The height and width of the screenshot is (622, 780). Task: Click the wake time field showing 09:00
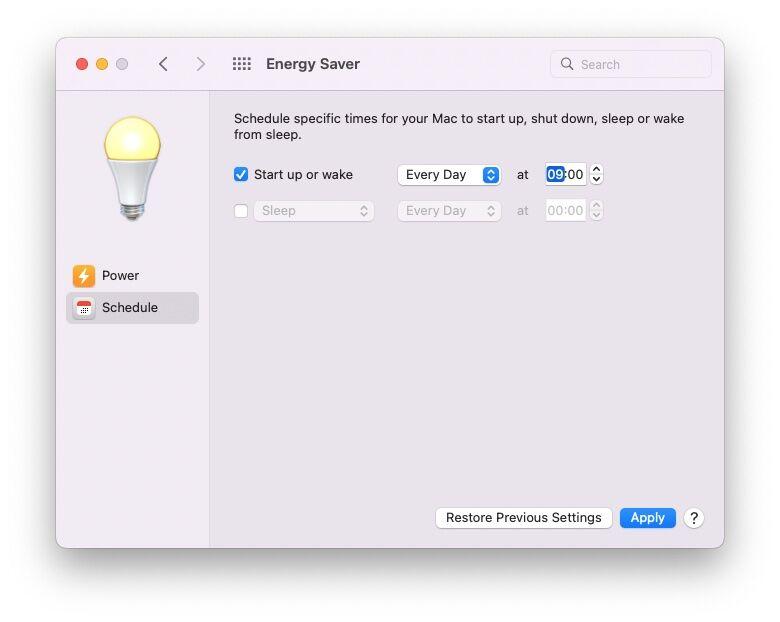tap(565, 175)
